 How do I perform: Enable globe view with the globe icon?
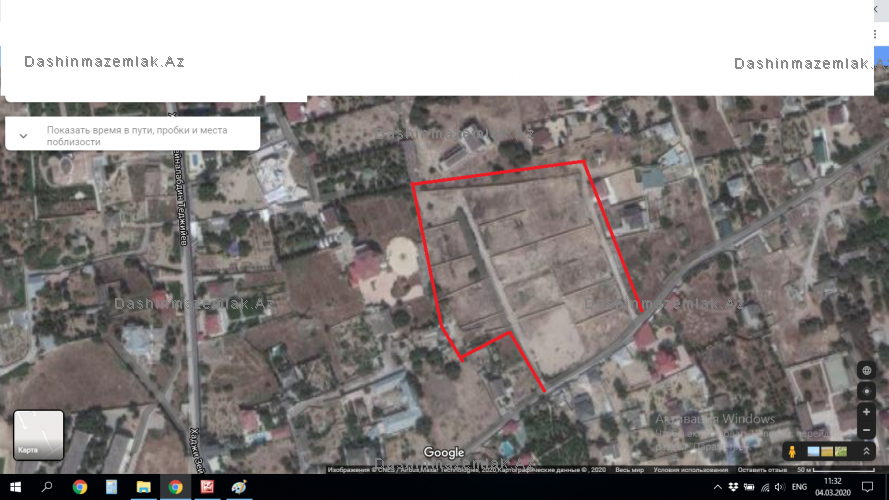866,370
